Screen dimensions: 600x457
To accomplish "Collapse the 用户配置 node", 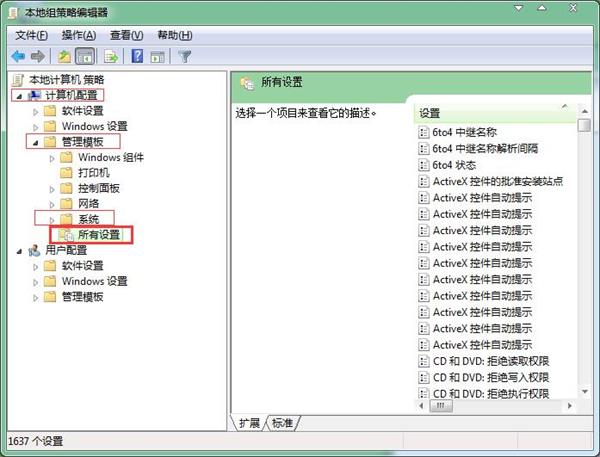I will tap(19, 251).
